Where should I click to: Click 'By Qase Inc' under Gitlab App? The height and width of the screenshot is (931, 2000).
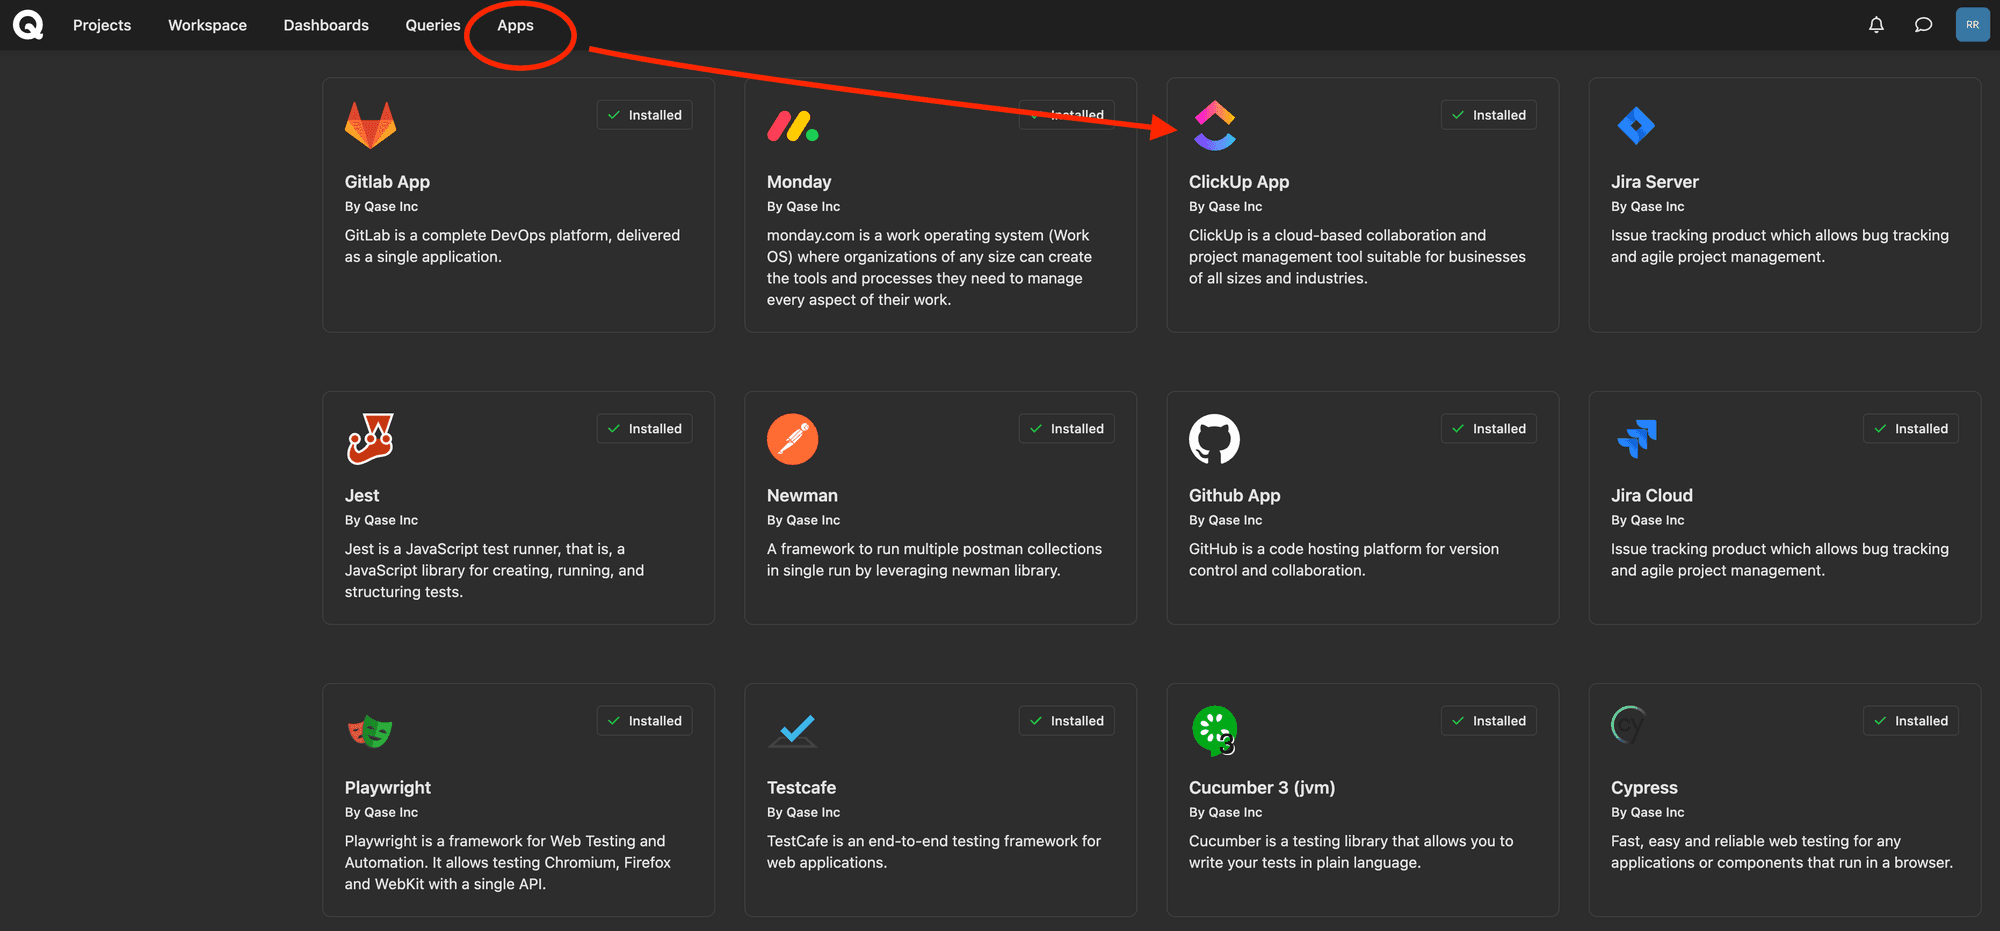coord(381,207)
